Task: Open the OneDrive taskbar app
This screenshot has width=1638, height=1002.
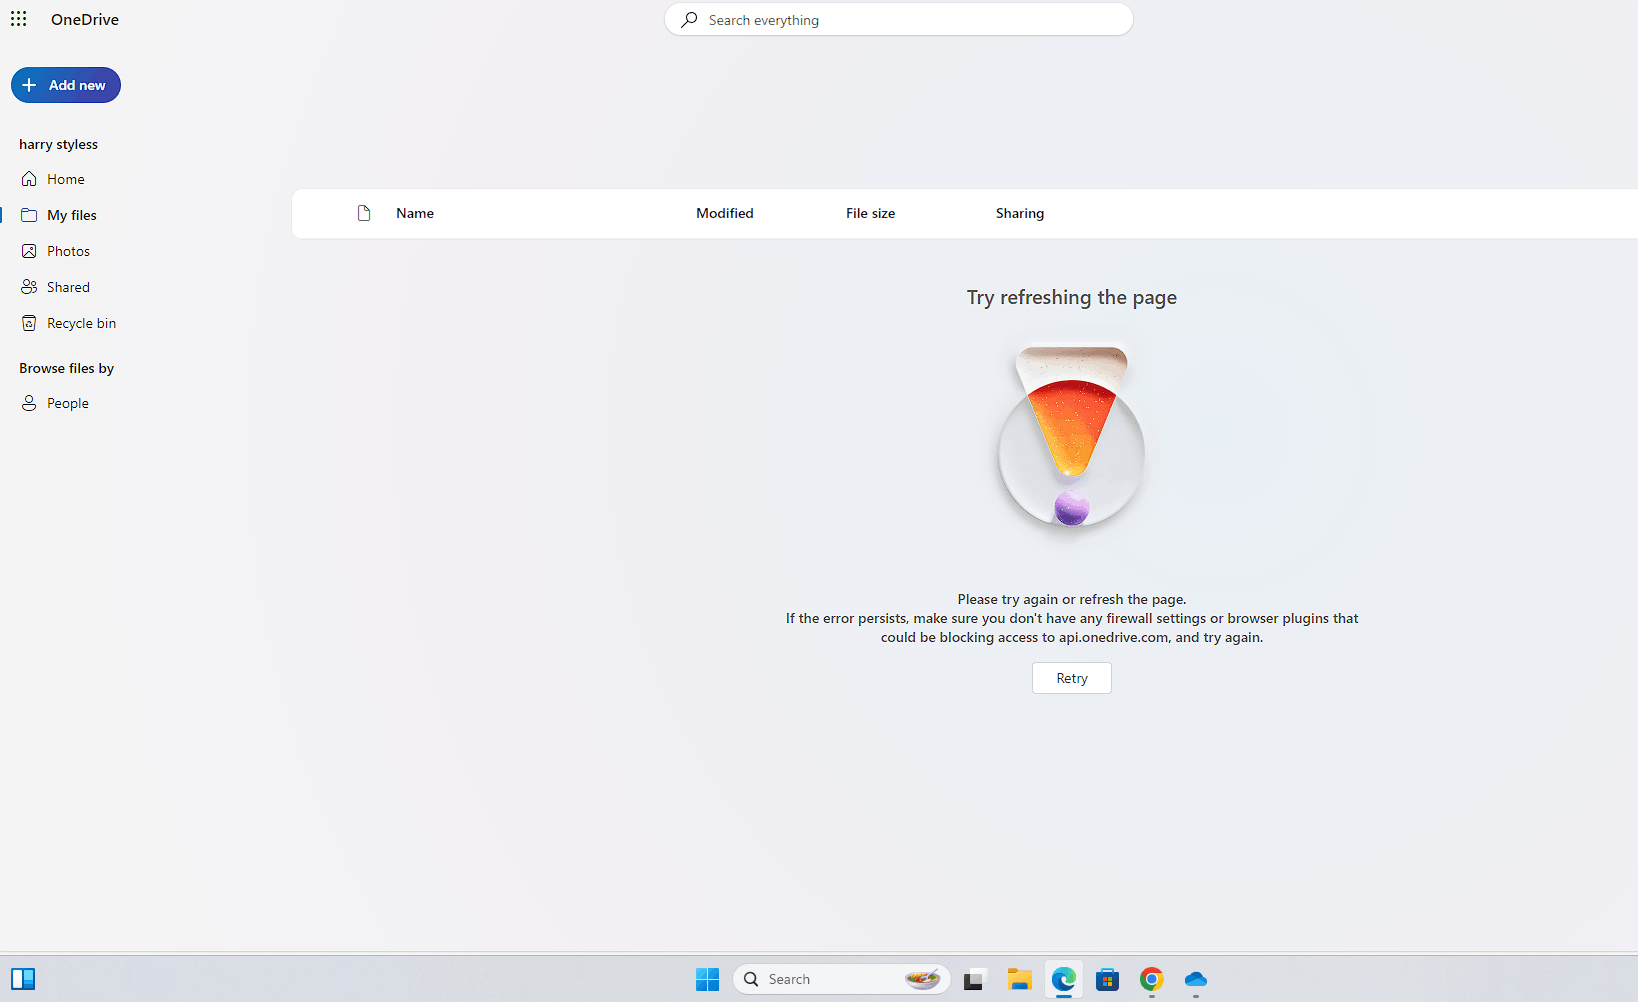Action: 1195,979
